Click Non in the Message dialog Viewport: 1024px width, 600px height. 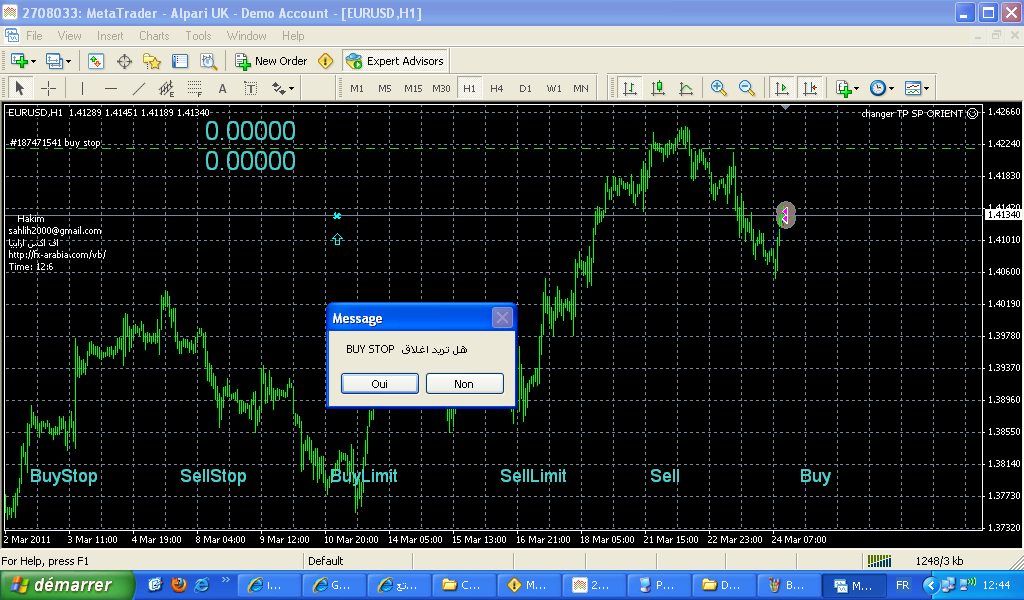pyautogui.click(x=464, y=384)
